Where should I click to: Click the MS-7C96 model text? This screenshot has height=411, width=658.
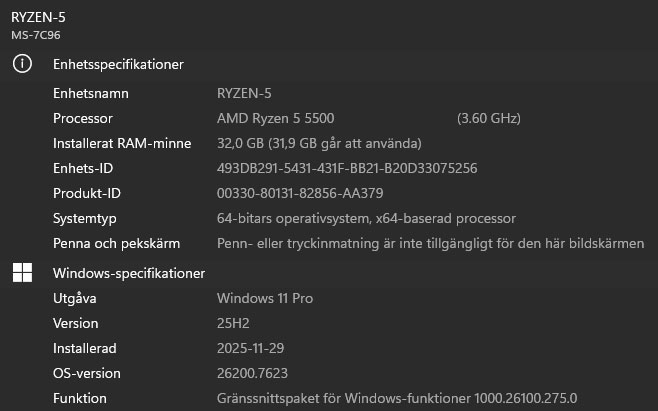(36, 34)
